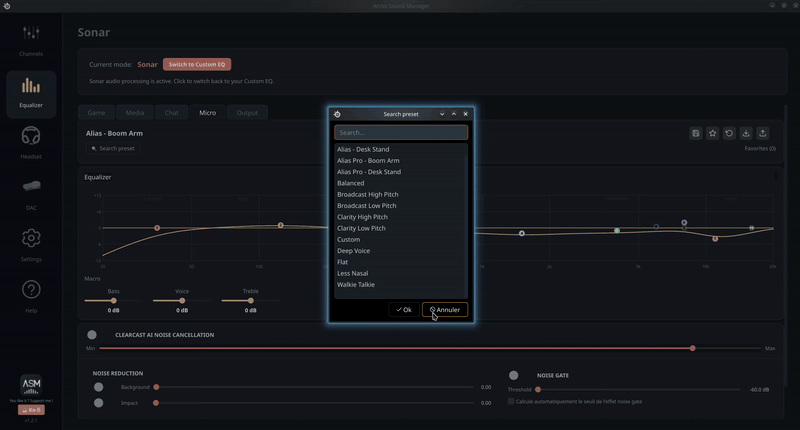Screen dimensions: 800x430
Task: Toggle the Noise Gate switch
Action: point(514,375)
